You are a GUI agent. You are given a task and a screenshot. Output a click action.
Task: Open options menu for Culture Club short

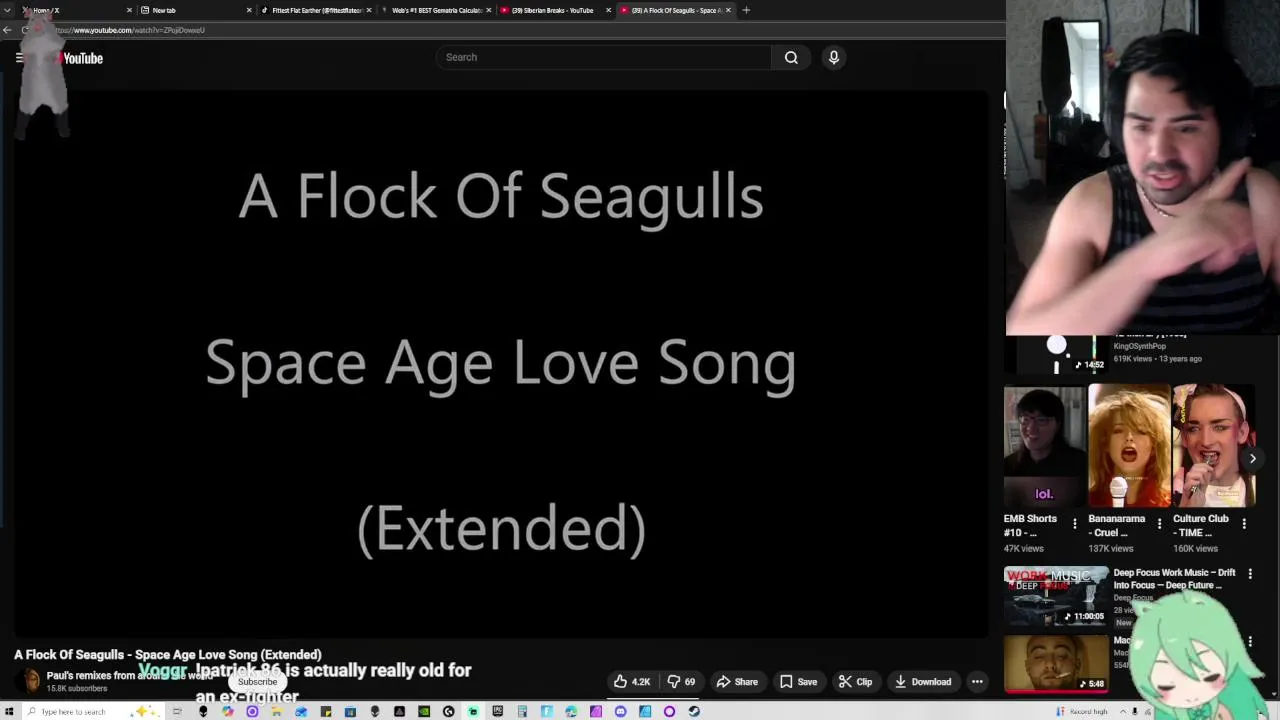coord(1244,523)
